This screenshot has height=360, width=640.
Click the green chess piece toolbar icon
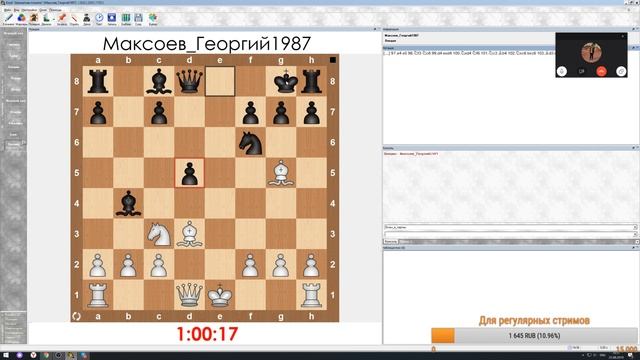click(x=47, y=18)
